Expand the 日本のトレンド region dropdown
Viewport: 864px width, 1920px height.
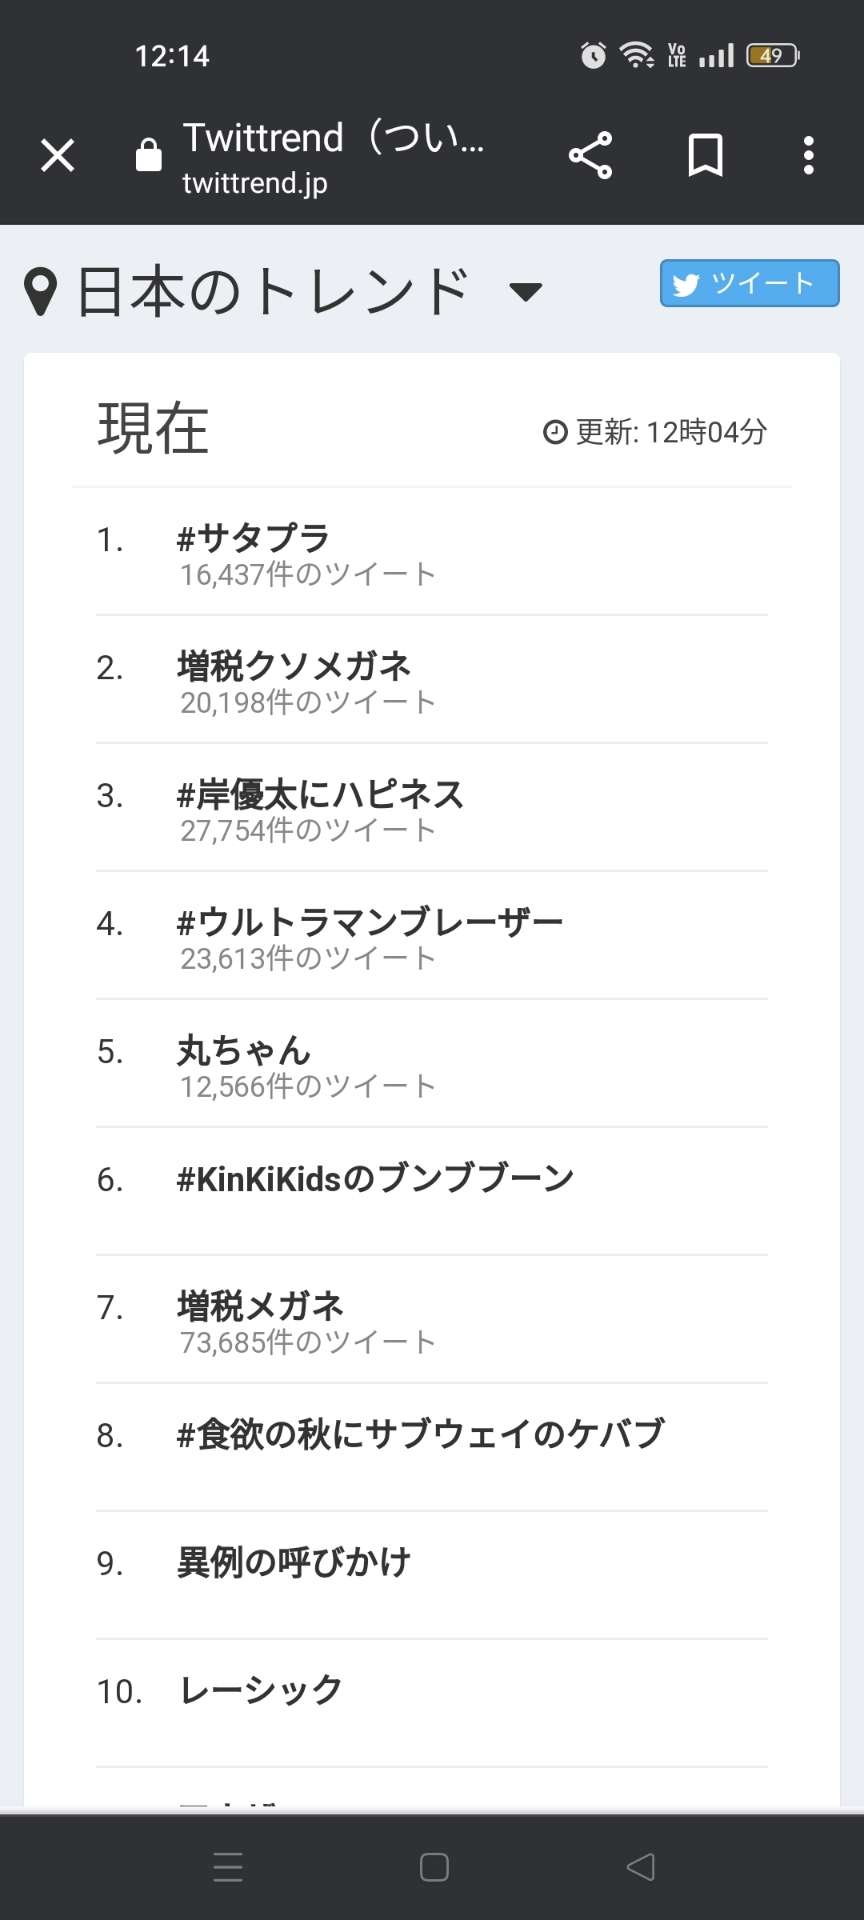pos(525,292)
